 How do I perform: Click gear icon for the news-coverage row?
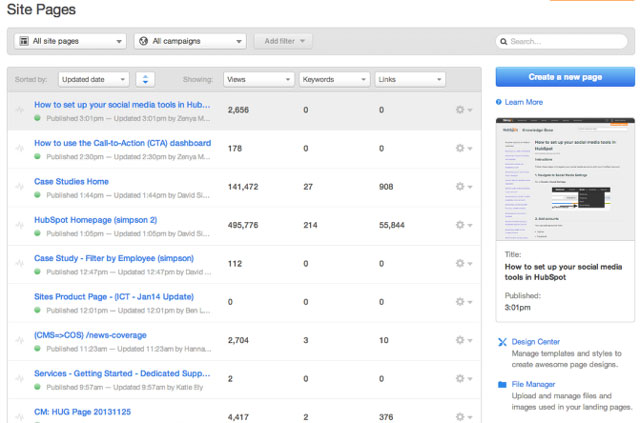(x=462, y=340)
